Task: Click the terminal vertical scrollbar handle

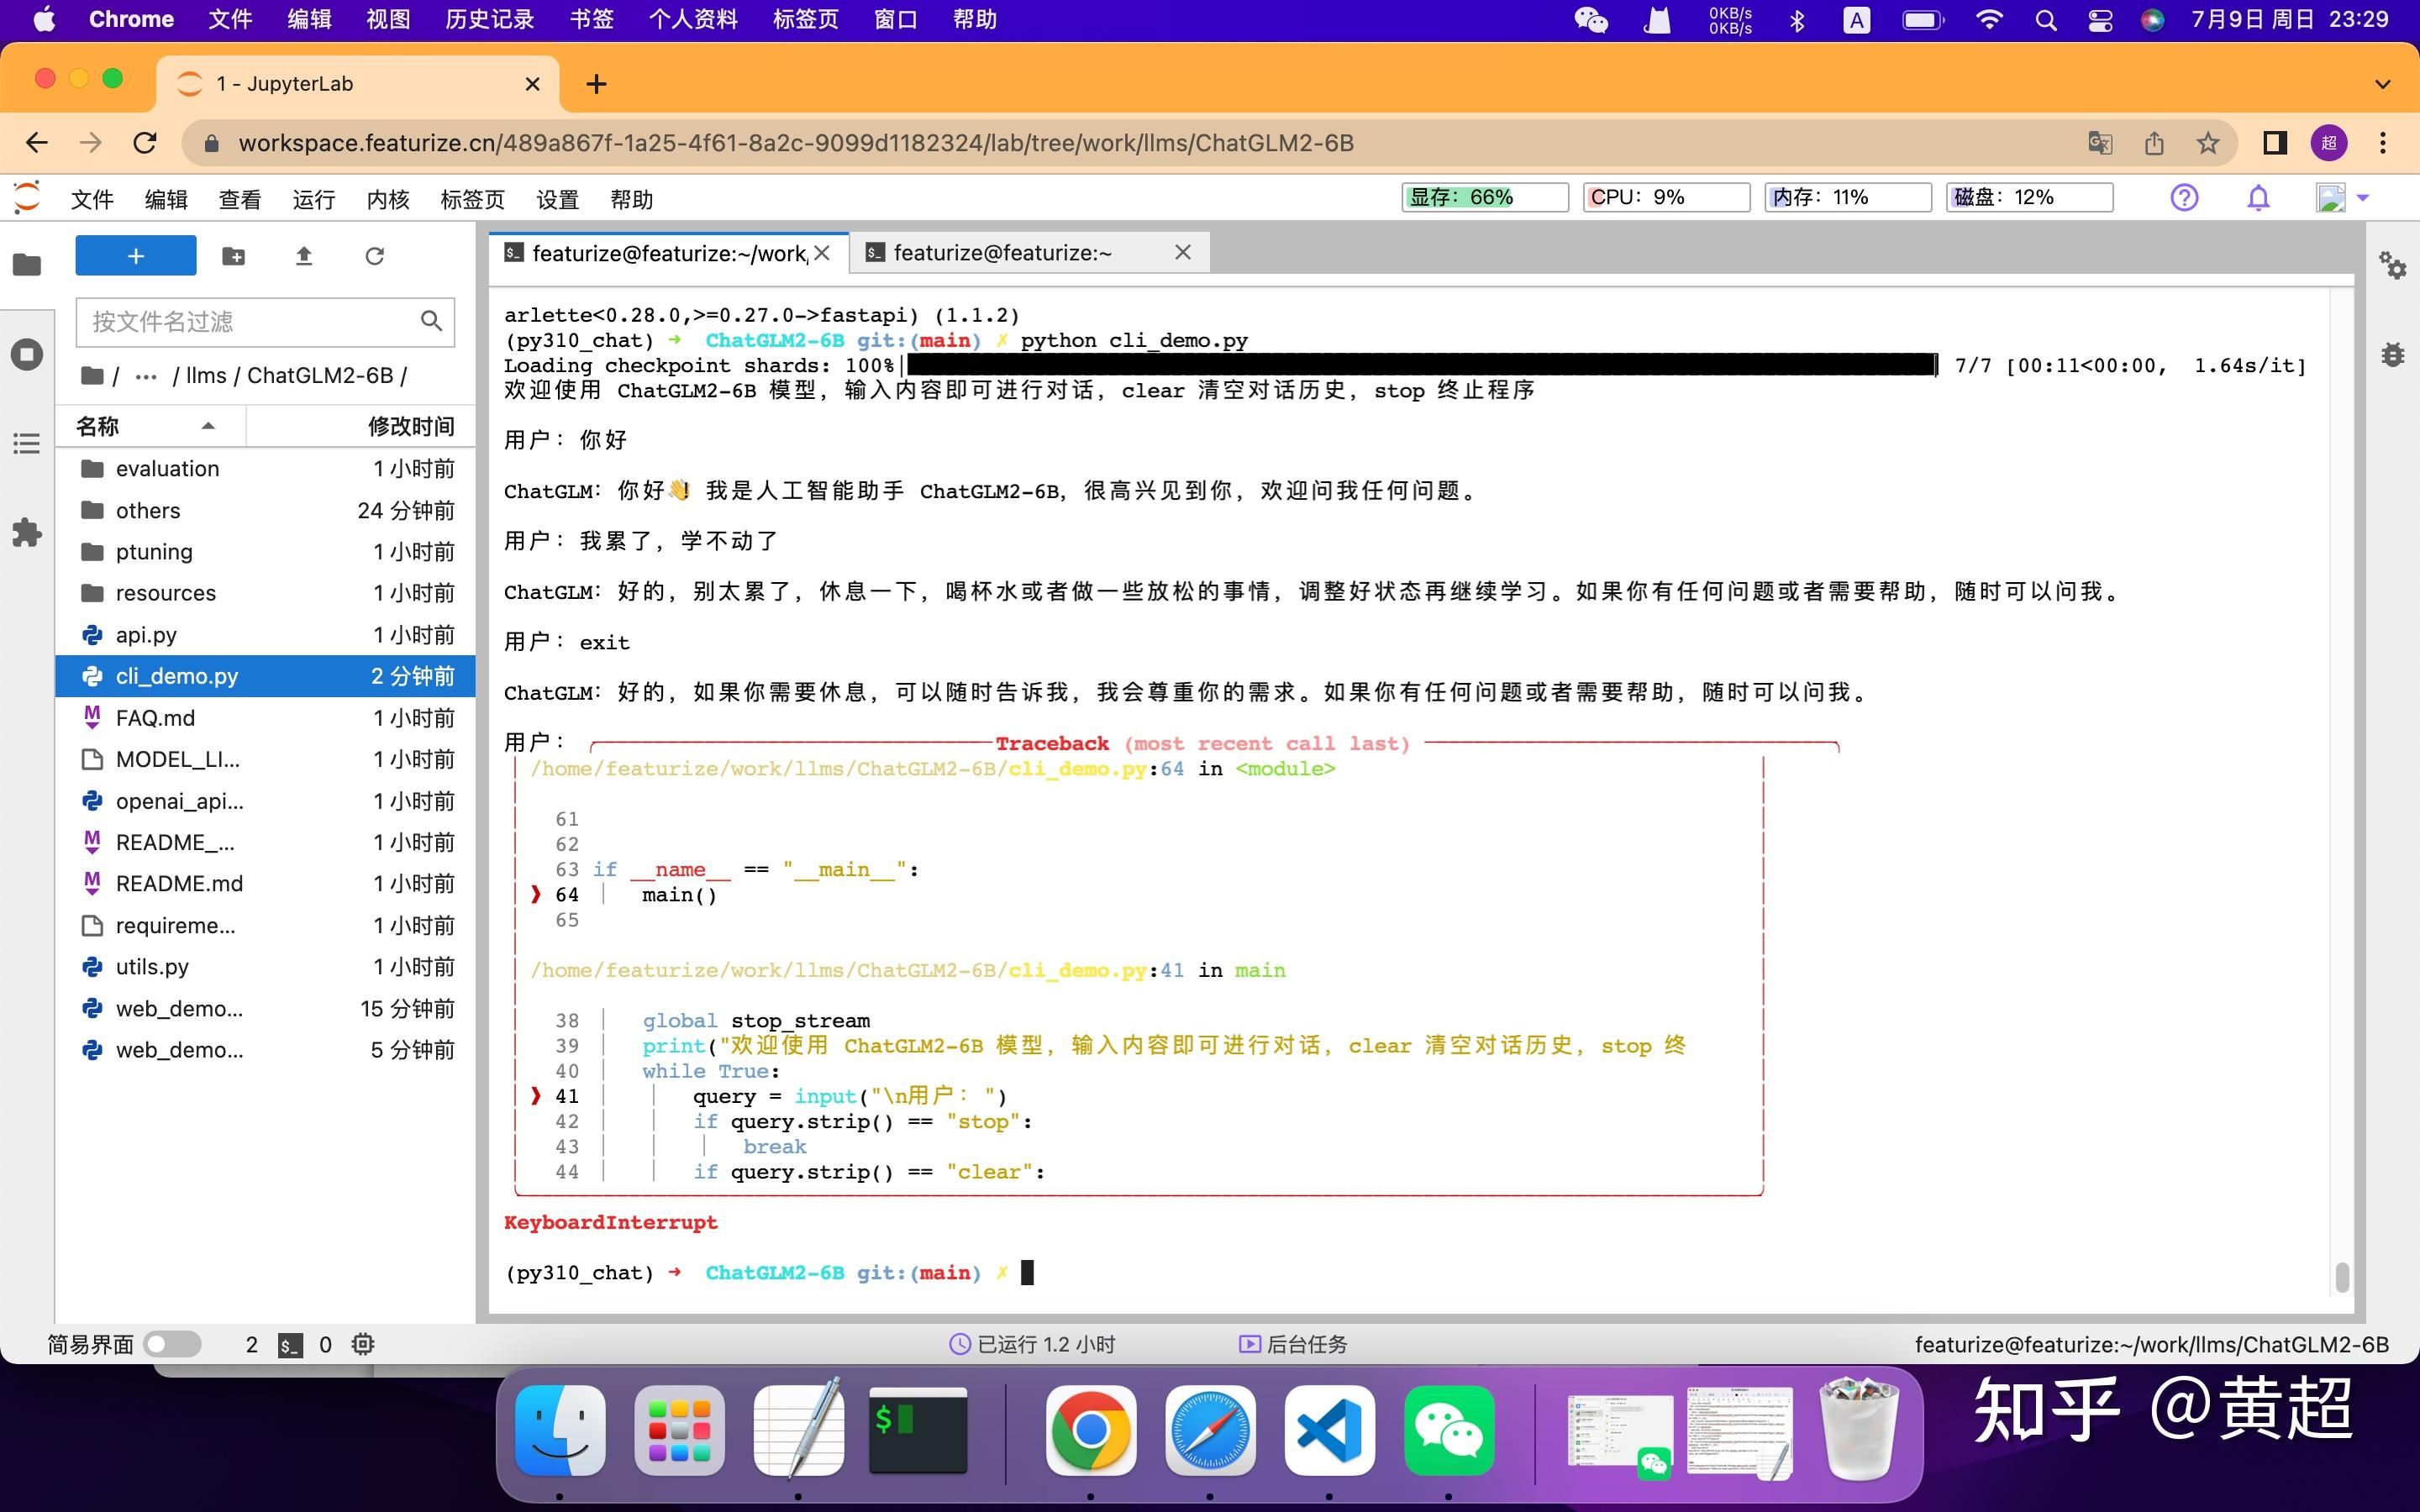Action: [x=2341, y=1276]
